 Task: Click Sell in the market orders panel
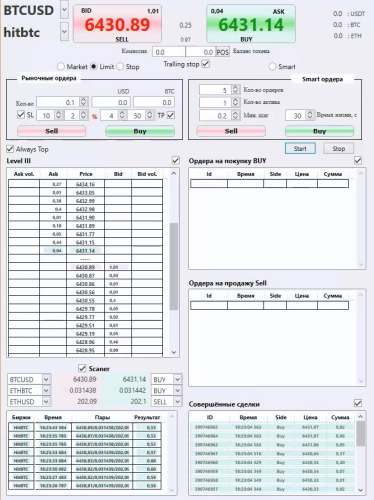tap(52, 131)
